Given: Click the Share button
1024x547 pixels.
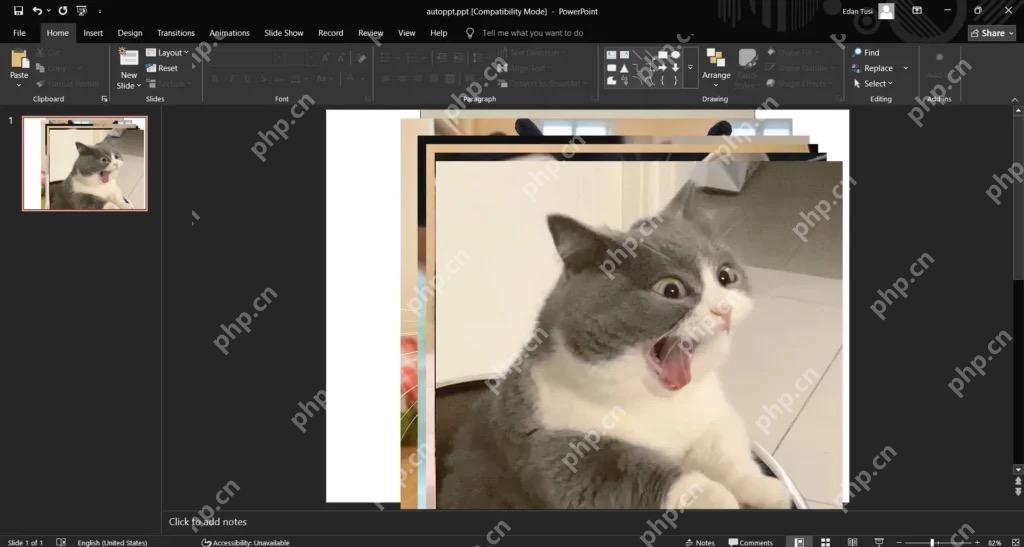Looking at the screenshot, I should coord(992,33).
